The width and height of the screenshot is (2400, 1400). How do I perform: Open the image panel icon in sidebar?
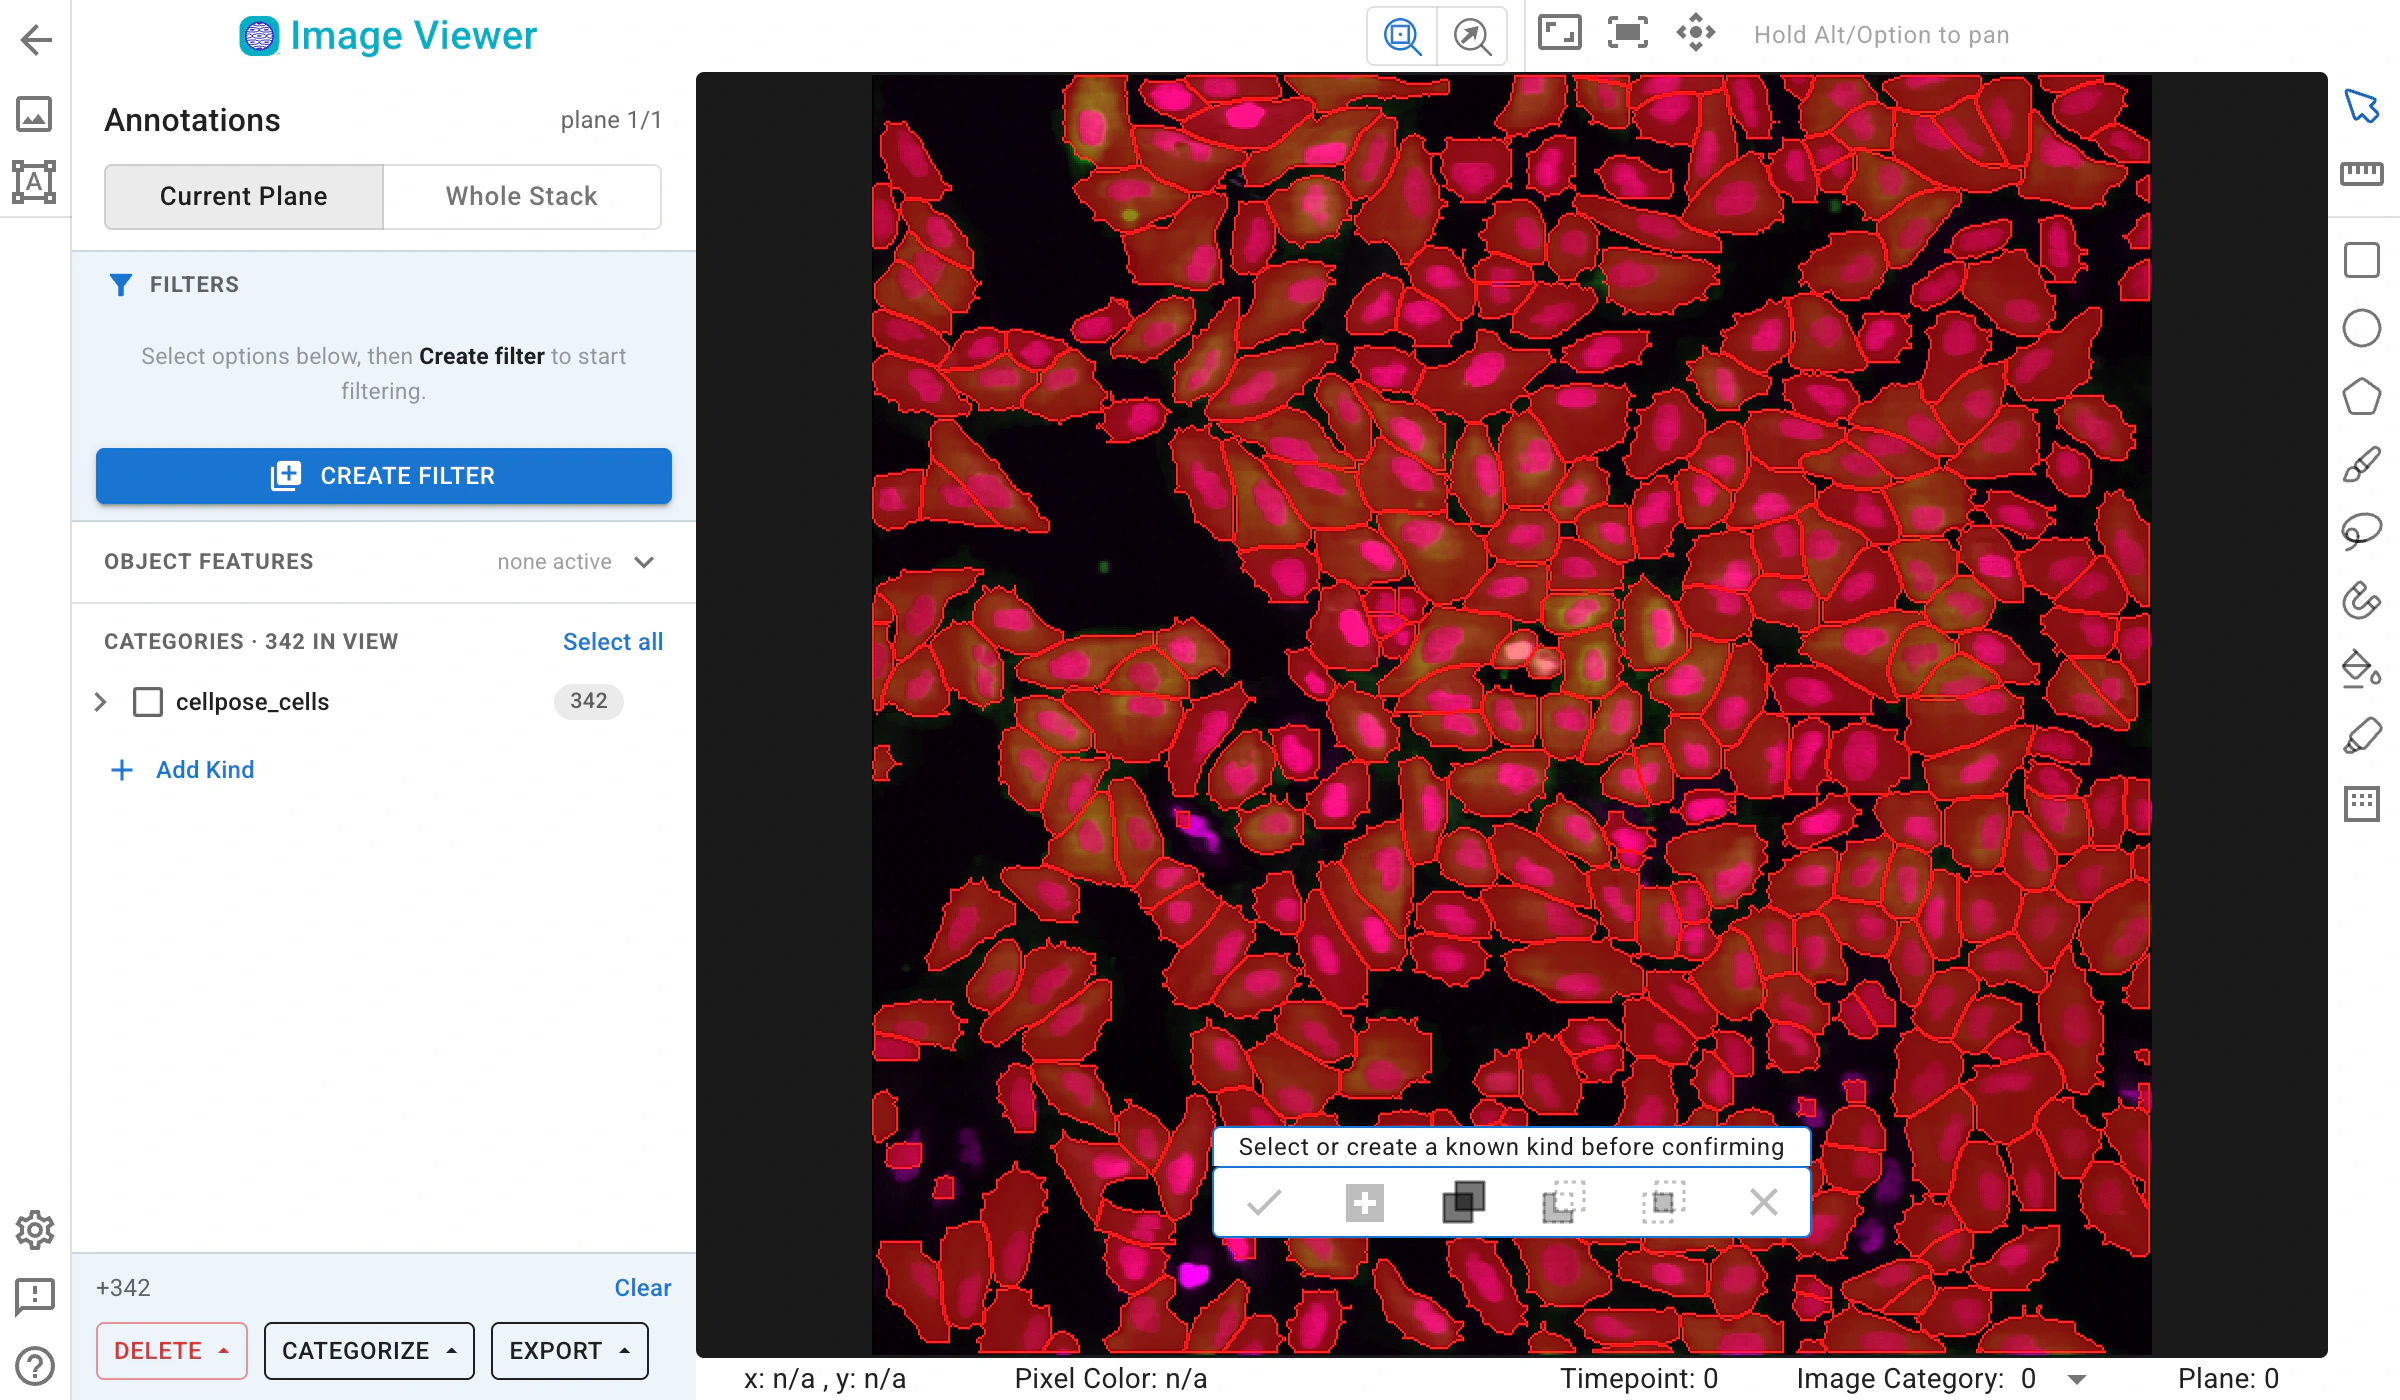tap(34, 113)
